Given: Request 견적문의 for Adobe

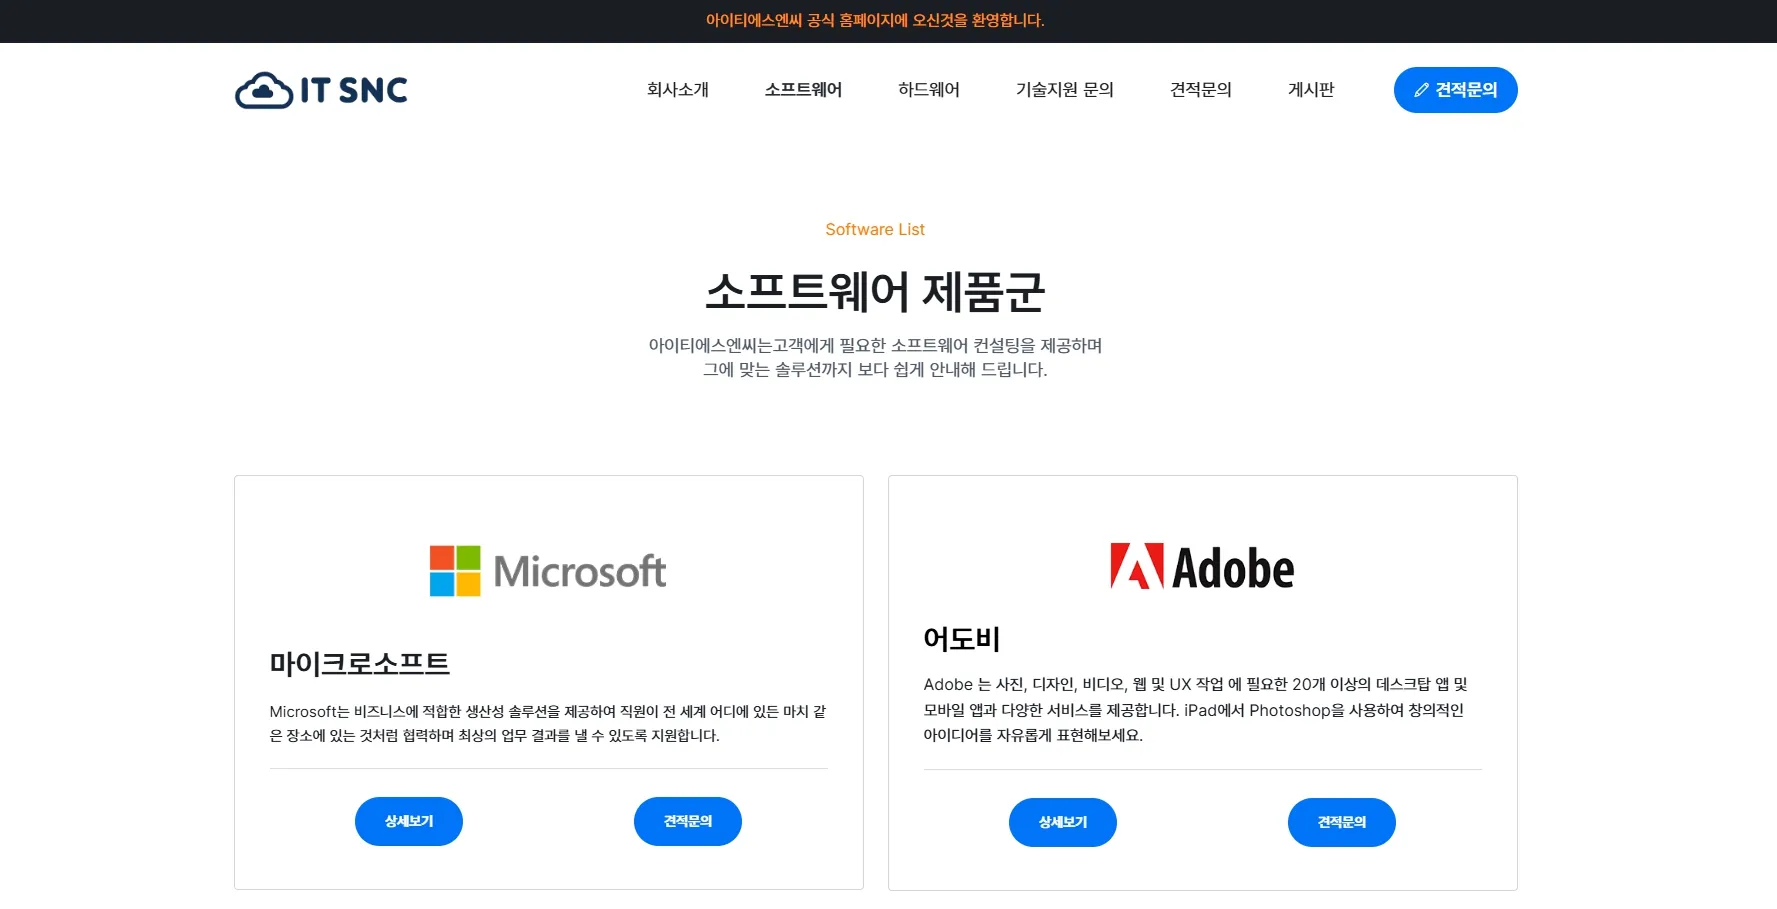Looking at the screenshot, I should click(1342, 822).
